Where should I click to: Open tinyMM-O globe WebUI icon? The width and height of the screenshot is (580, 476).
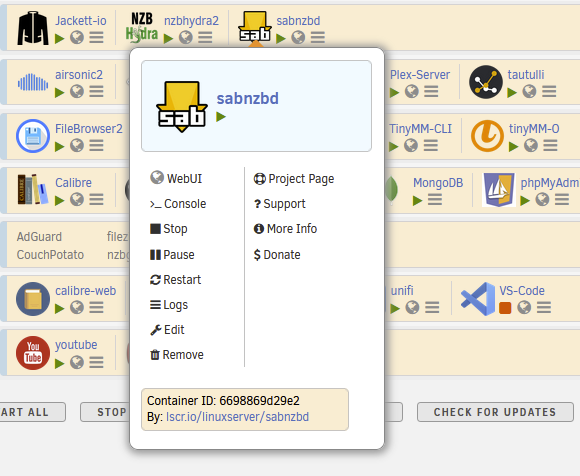click(x=531, y=145)
